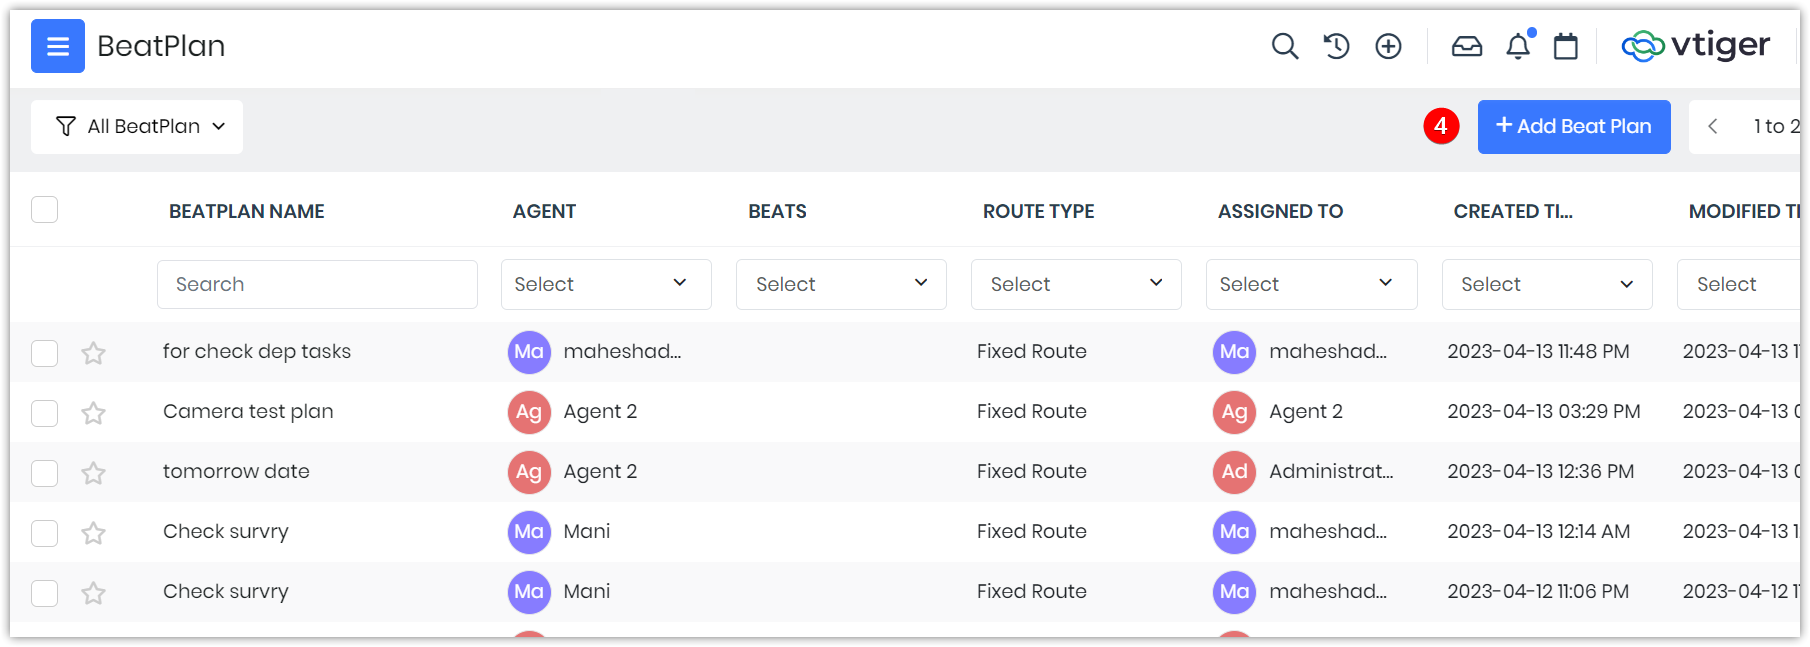Image resolution: width=1810 pixels, height=647 pixels.
Task: Click the Administrator avatar in "tomorrow date" row
Action: click(x=1235, y=472)
